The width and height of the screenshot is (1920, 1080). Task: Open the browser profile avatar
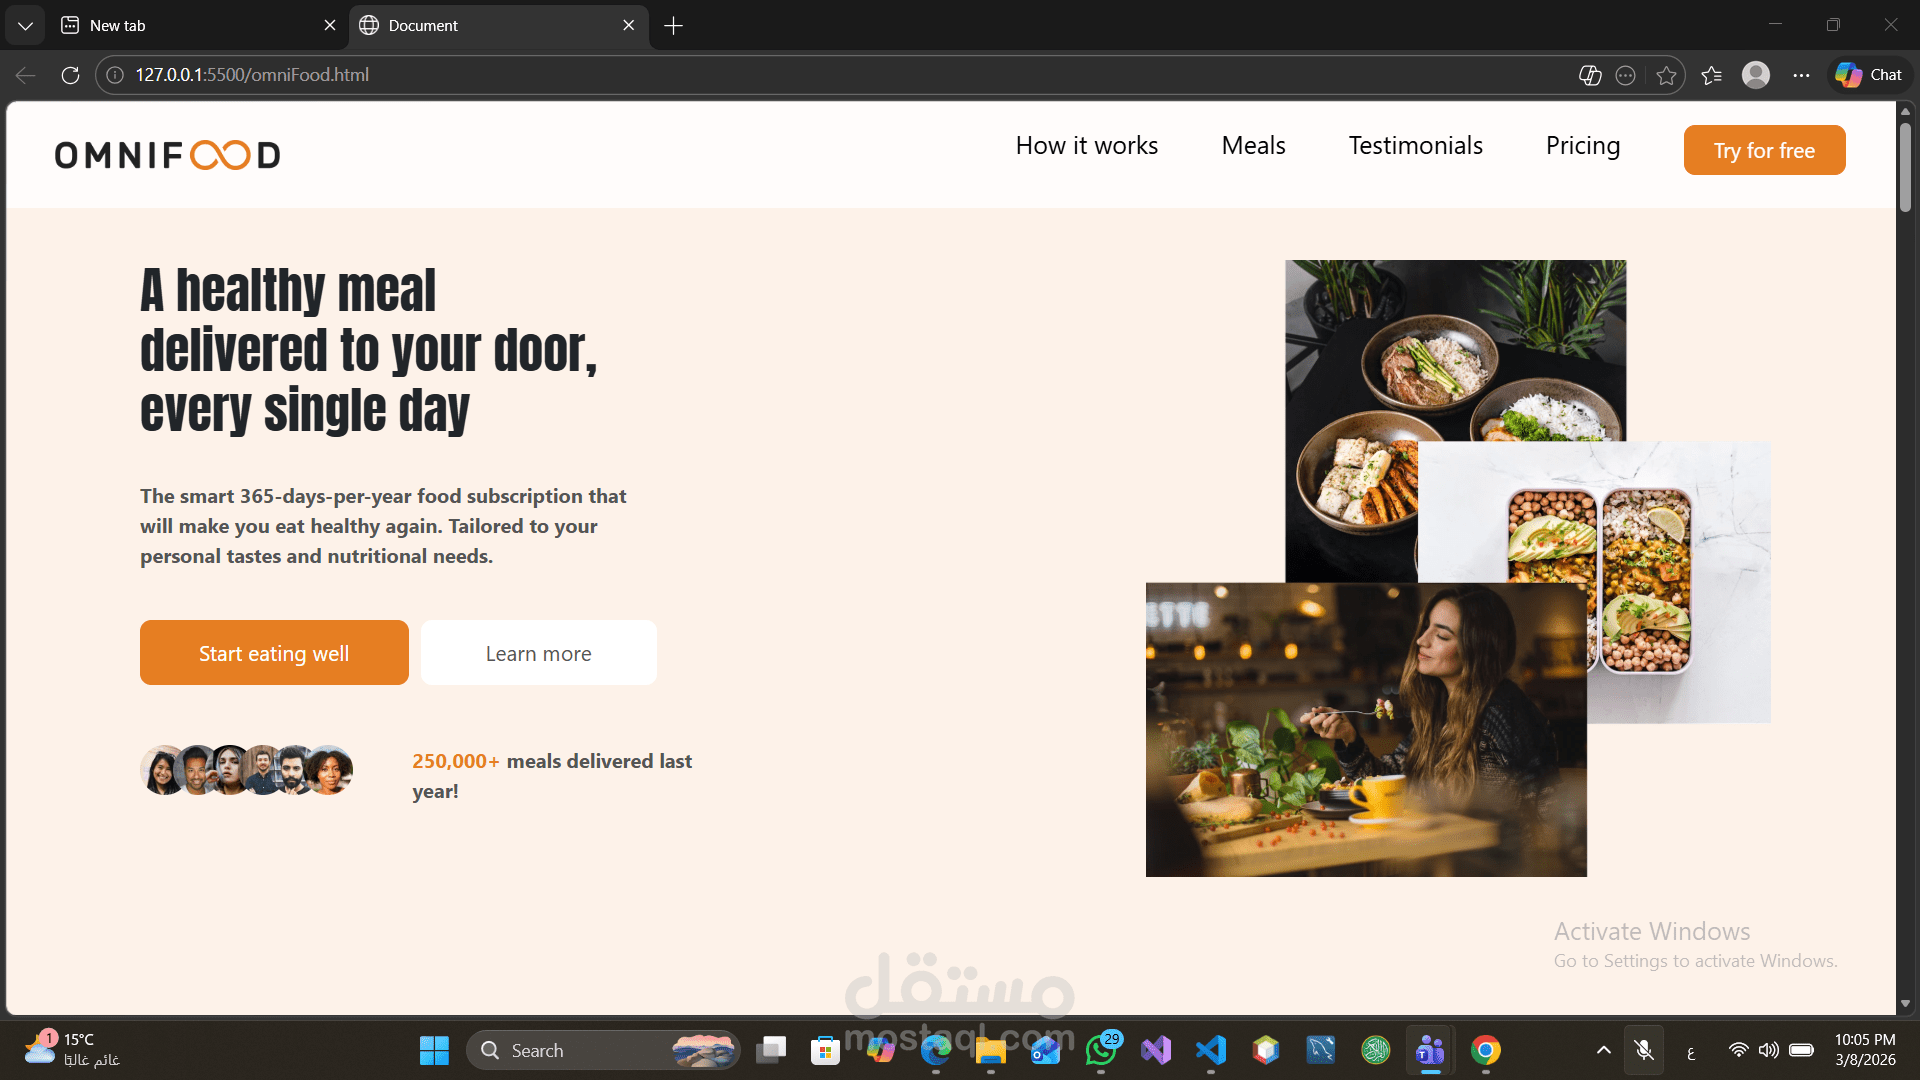(1757, 74)
